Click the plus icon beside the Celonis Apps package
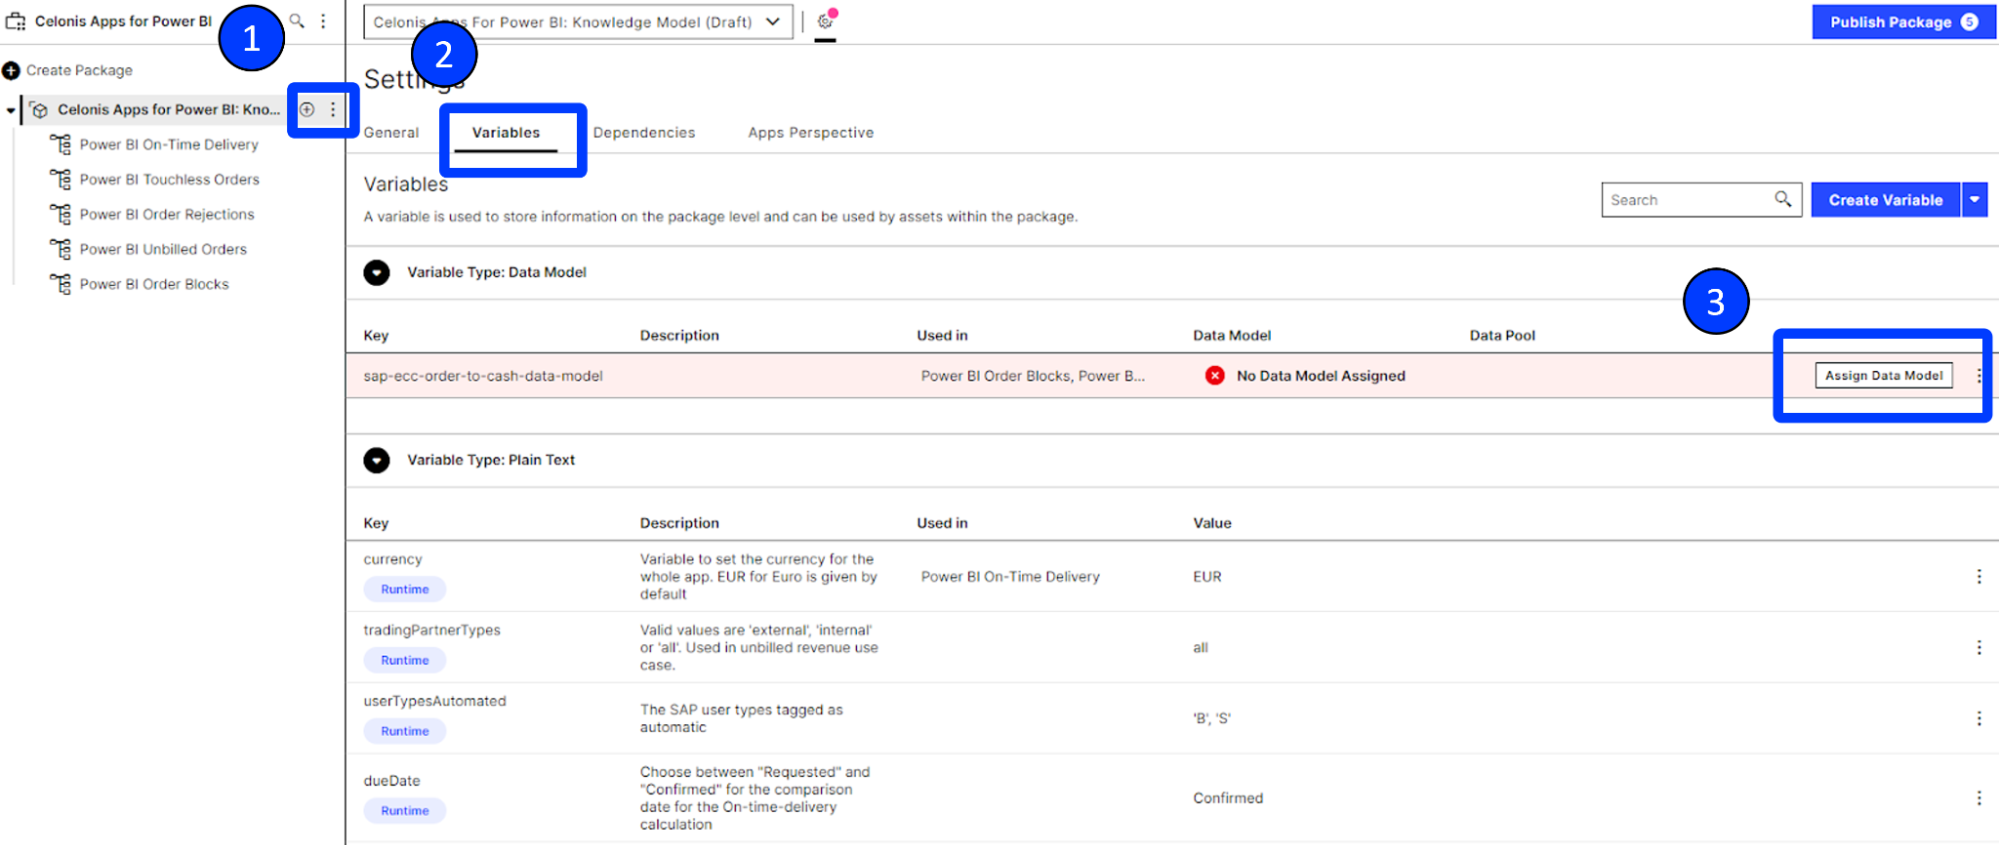1999x846 pixels. click(x=307, y=109)
